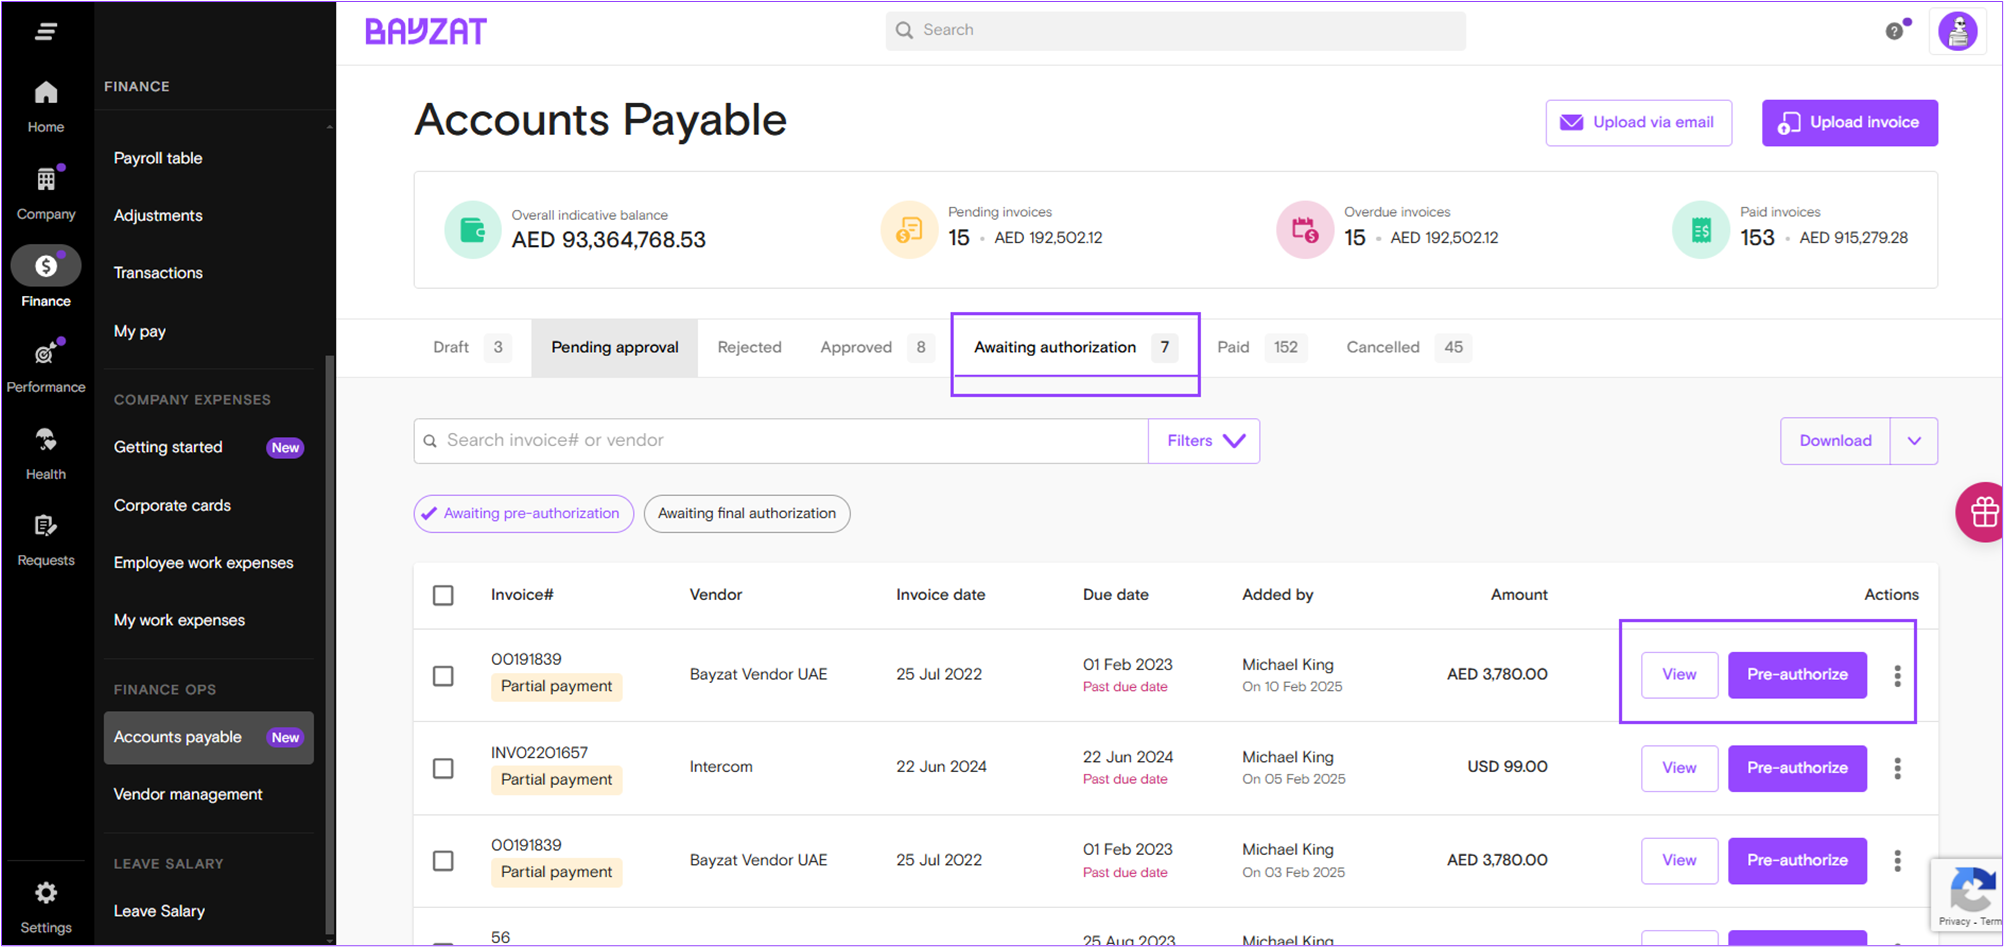2004x947 pixels.
Task: Open Vendor management in sidebar
Action: (x=188, y=794)
